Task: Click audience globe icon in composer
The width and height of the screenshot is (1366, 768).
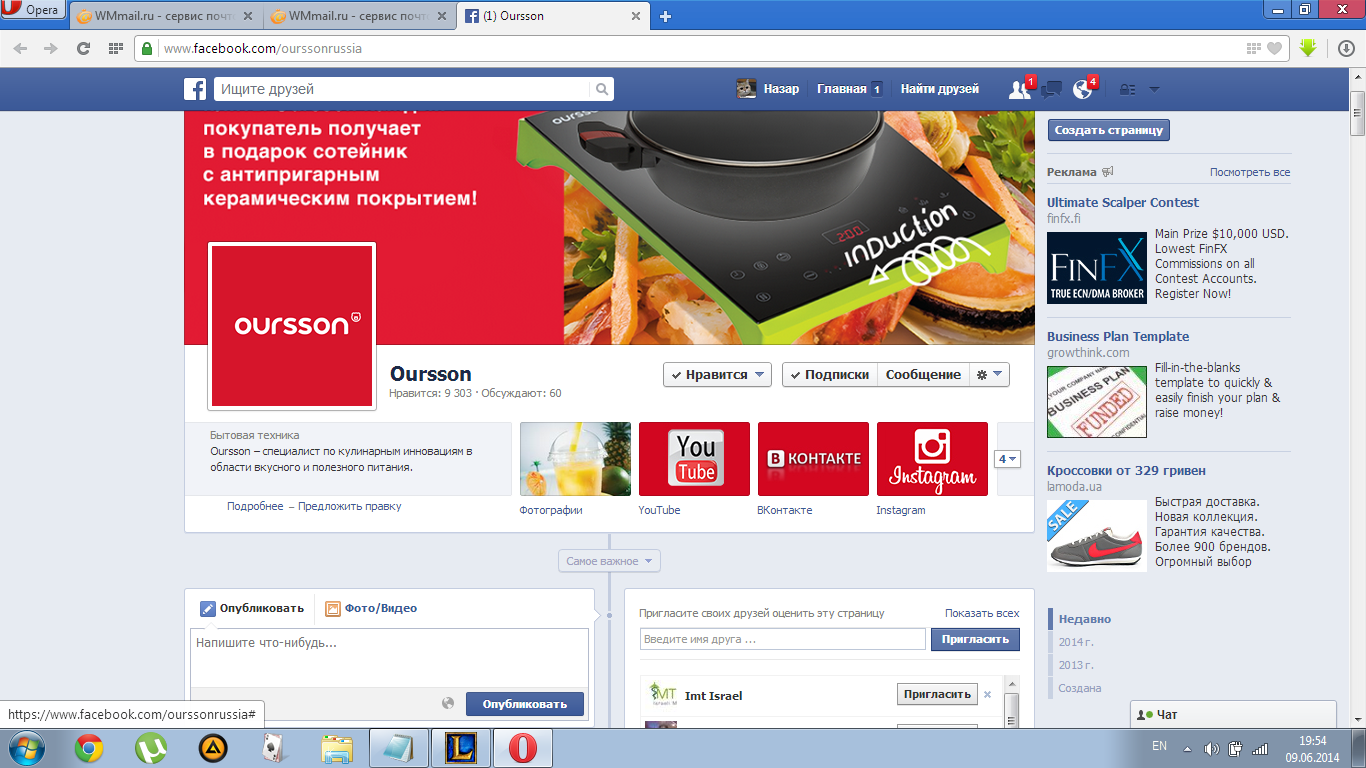Action: [x=448, y=703]
